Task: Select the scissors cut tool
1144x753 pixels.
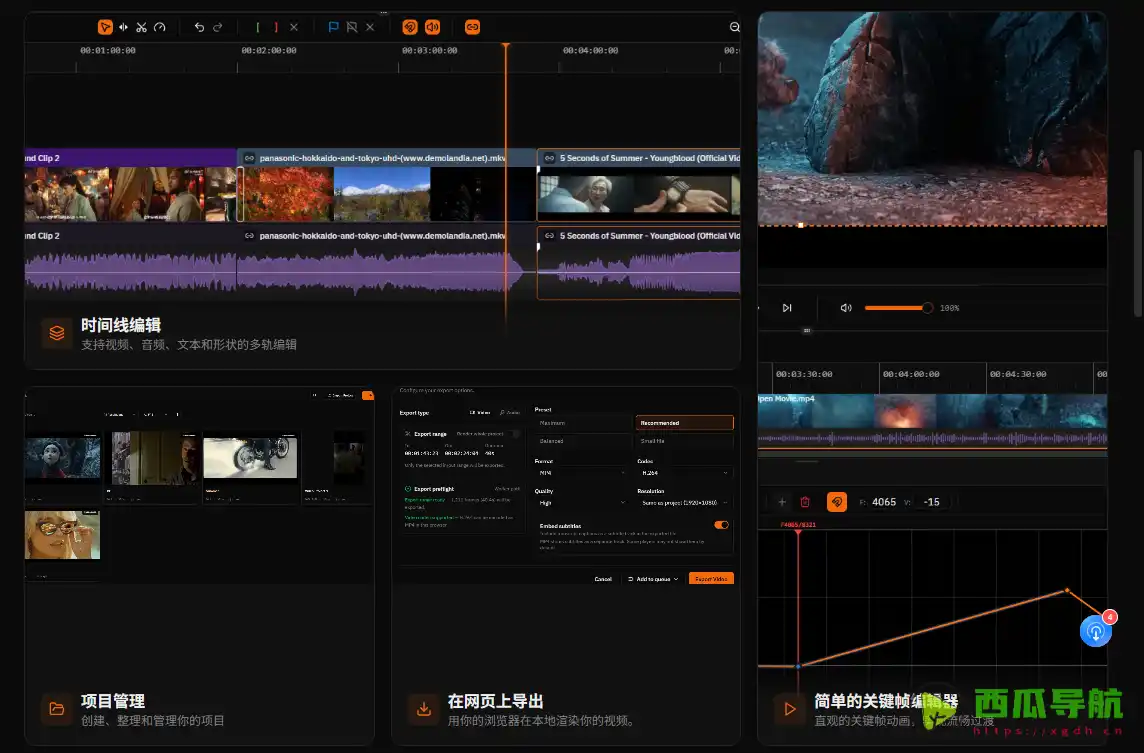Action: [142, 27]
